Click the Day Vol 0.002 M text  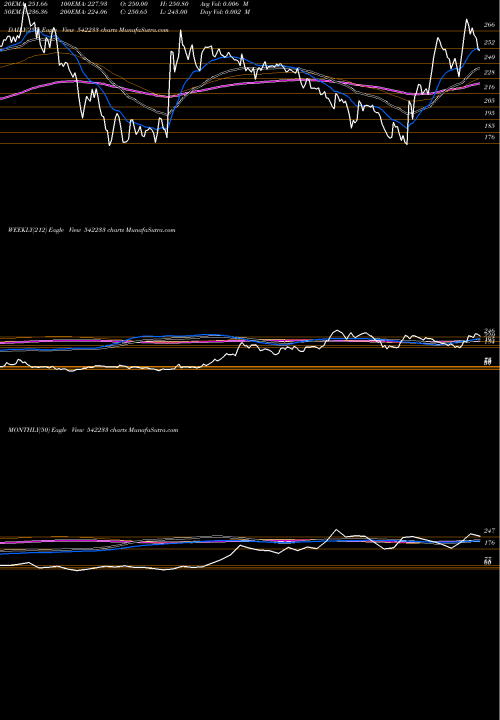click(x=225, y=12)
